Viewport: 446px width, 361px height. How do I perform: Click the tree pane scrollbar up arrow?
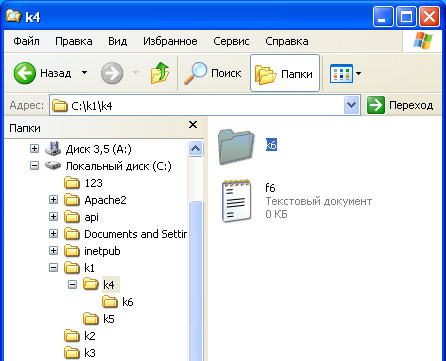click(x=195, y=148)
